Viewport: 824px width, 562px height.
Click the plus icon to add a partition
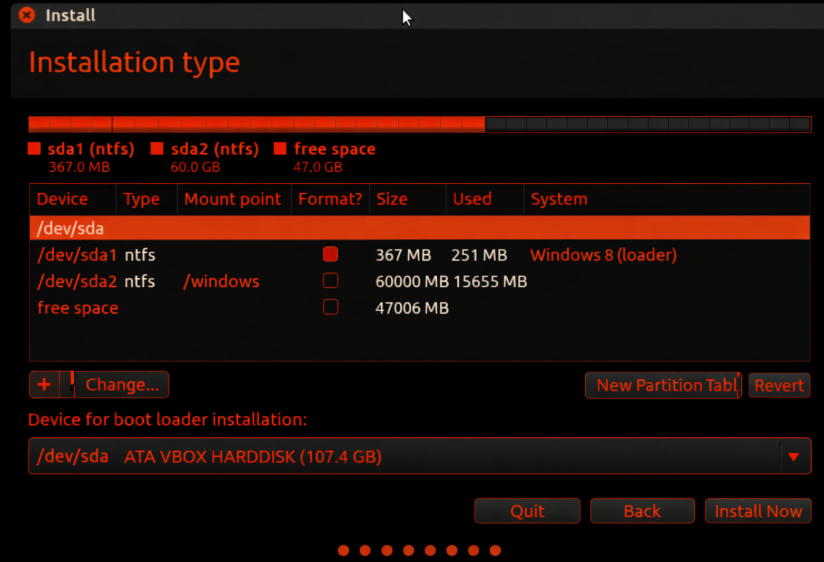pos(44,385)
